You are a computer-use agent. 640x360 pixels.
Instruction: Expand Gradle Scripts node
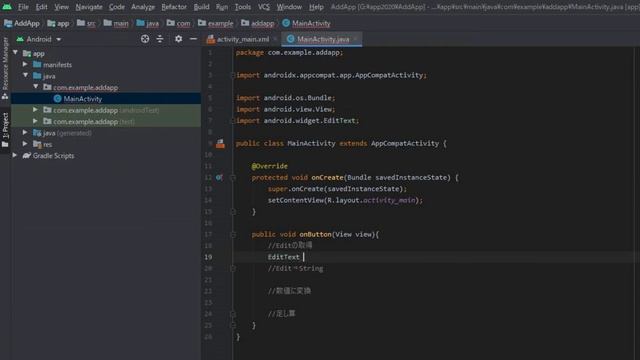tap(15, 155)
